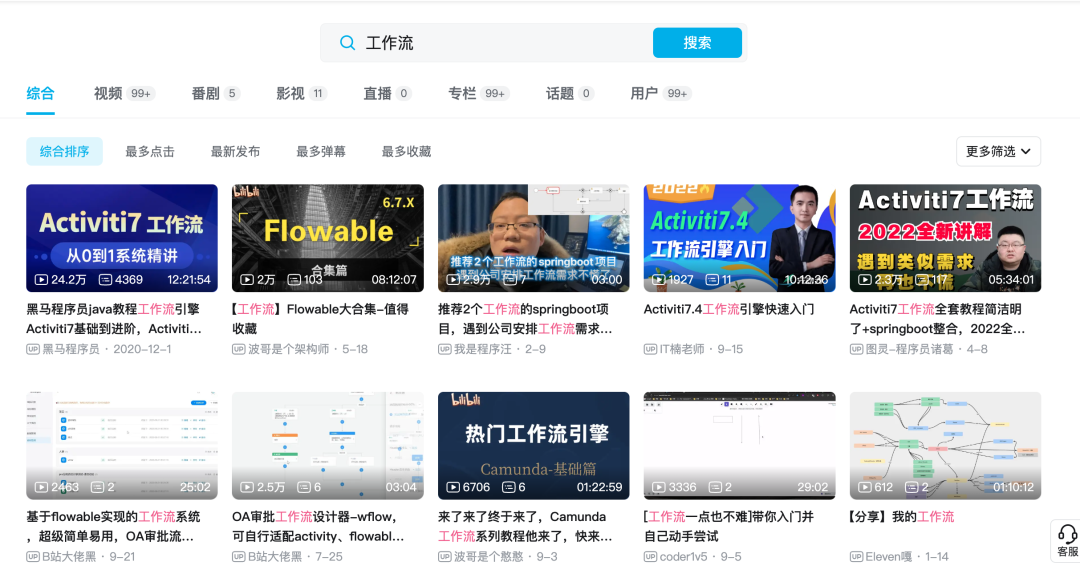The image size is (1080, 570).
Task: Sort results by 最多收藏
Action: click(406, 151)
